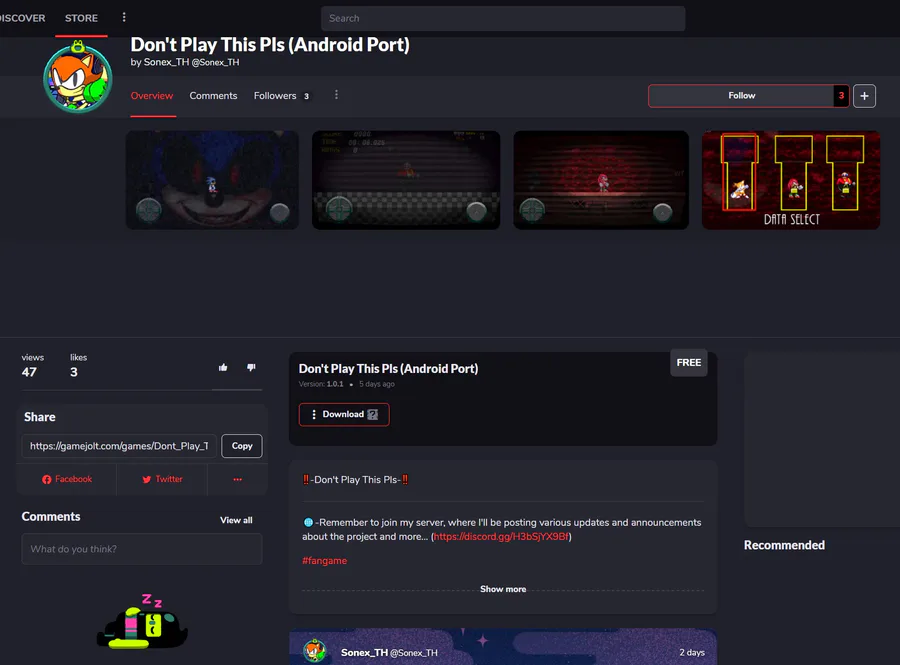Click the thumbs up like icon
Viewport: 900px width, 665px height.
coord(223,367)
